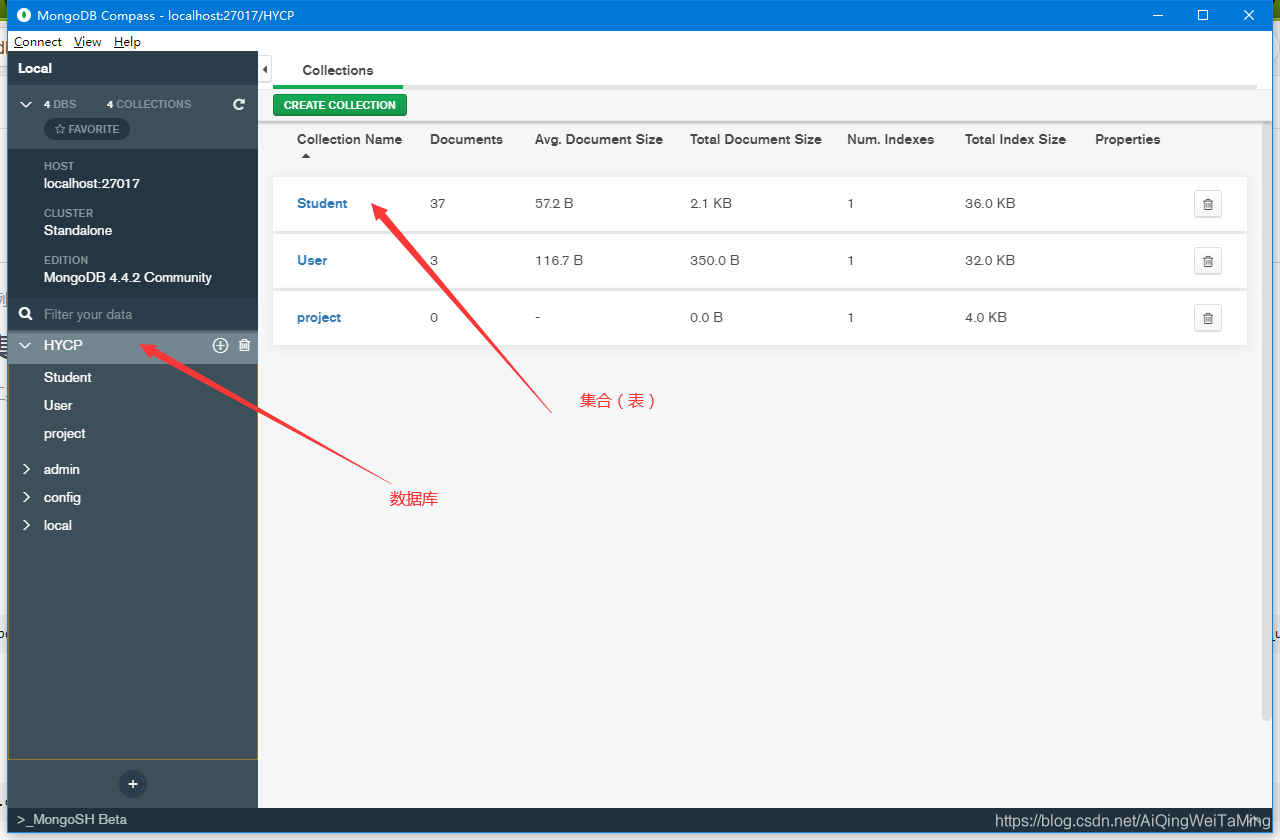
Task: Collapse the sidebar with the arrow toggle
Action: [x=265, y=69]
